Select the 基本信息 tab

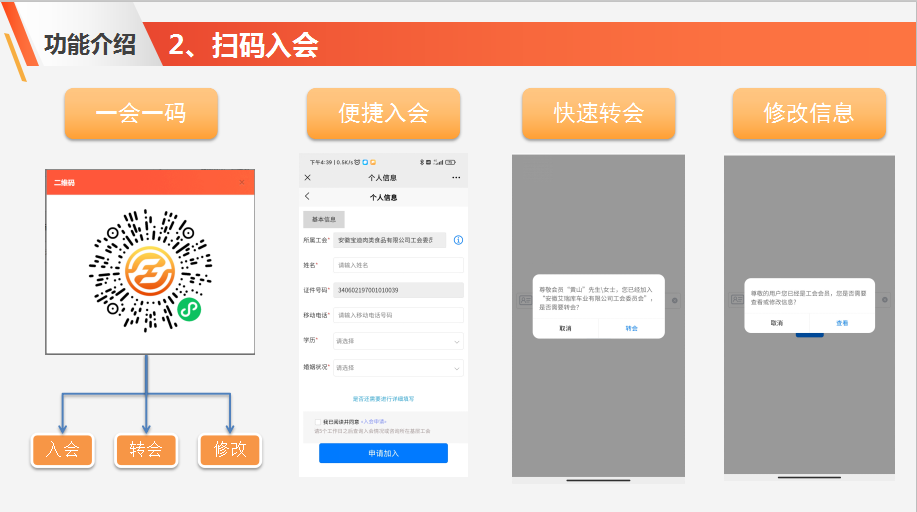pos(324,219)
